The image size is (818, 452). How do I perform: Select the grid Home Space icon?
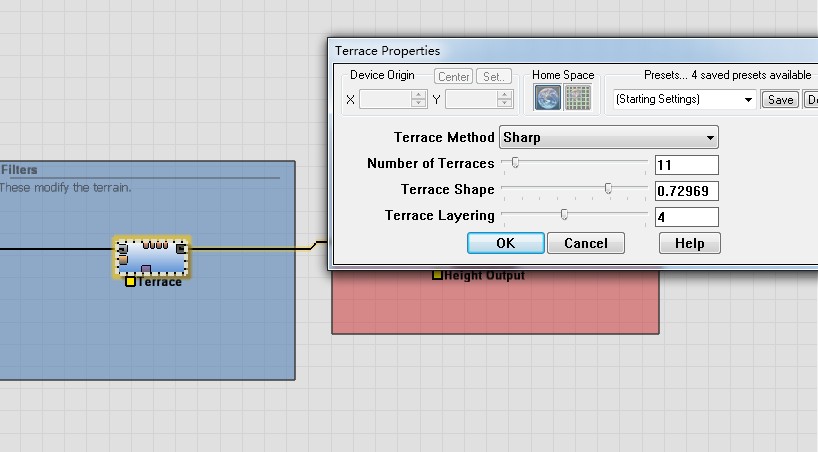(x=578, y=98)
